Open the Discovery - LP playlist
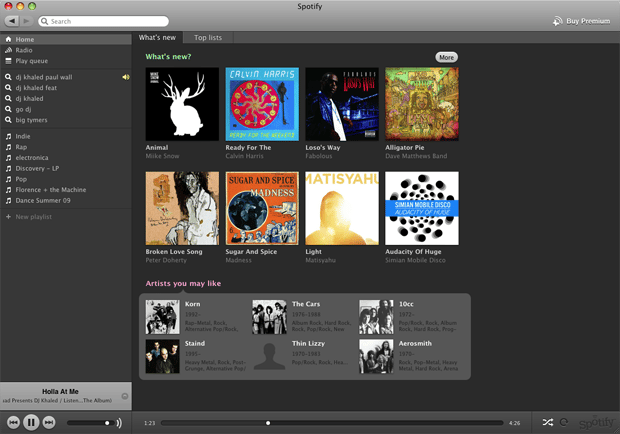Viewport: 620px width, 434px height. click(x=66, y=168)
